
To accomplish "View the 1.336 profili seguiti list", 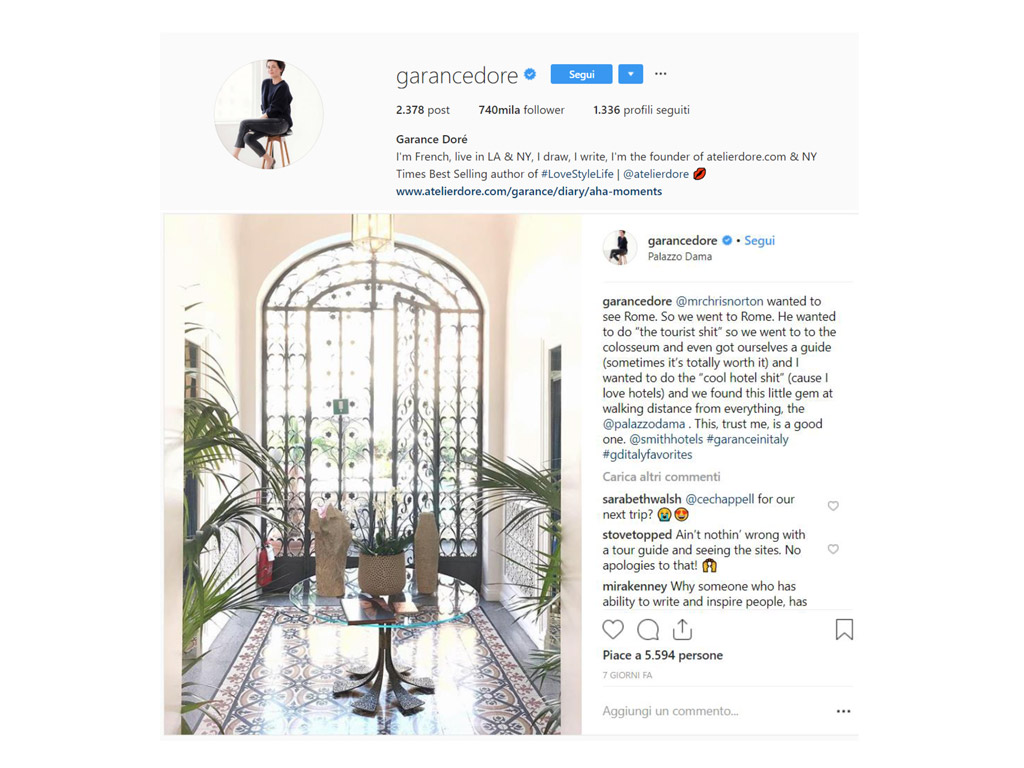I will tap(641, 110).
